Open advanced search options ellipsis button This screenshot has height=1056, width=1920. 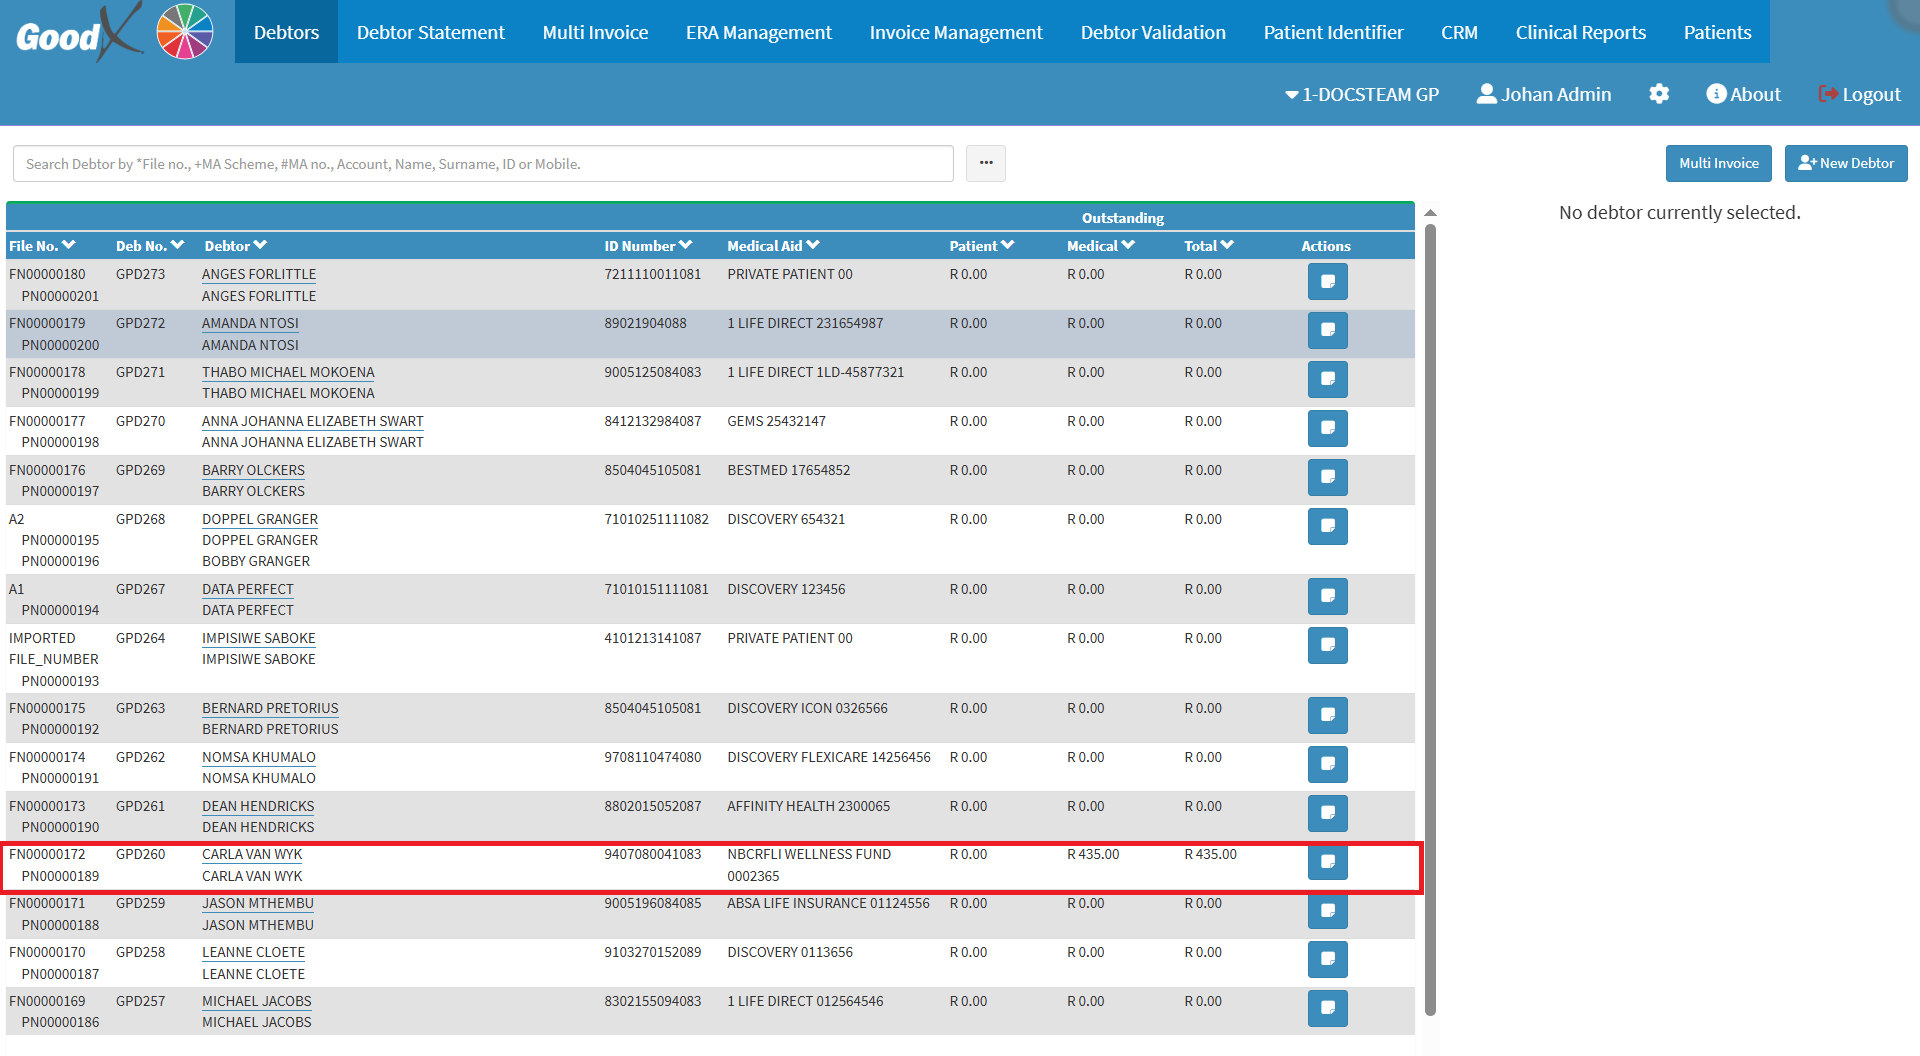pos(985,163)
